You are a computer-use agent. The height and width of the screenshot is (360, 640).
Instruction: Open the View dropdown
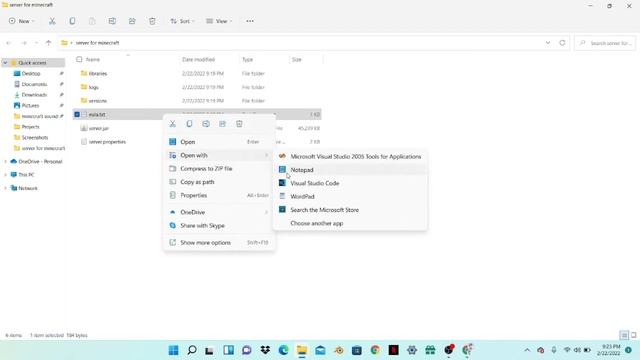pyautogui.click(x=219, y=21)
